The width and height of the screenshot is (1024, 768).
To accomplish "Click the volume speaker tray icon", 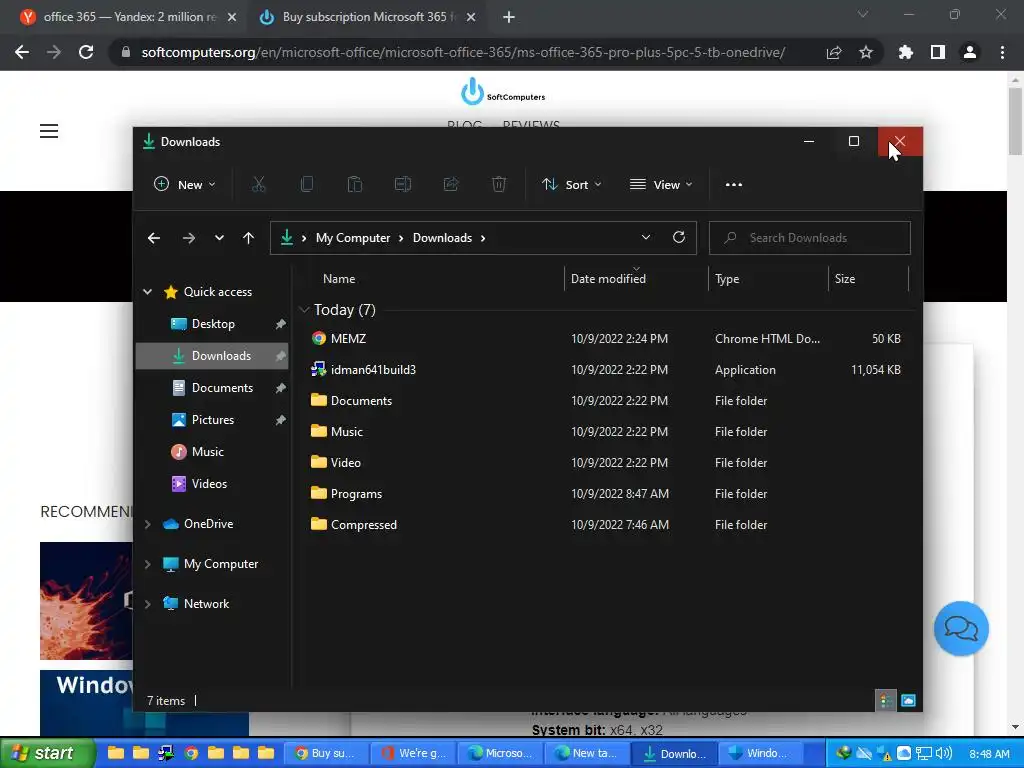I will pos(943,754).
